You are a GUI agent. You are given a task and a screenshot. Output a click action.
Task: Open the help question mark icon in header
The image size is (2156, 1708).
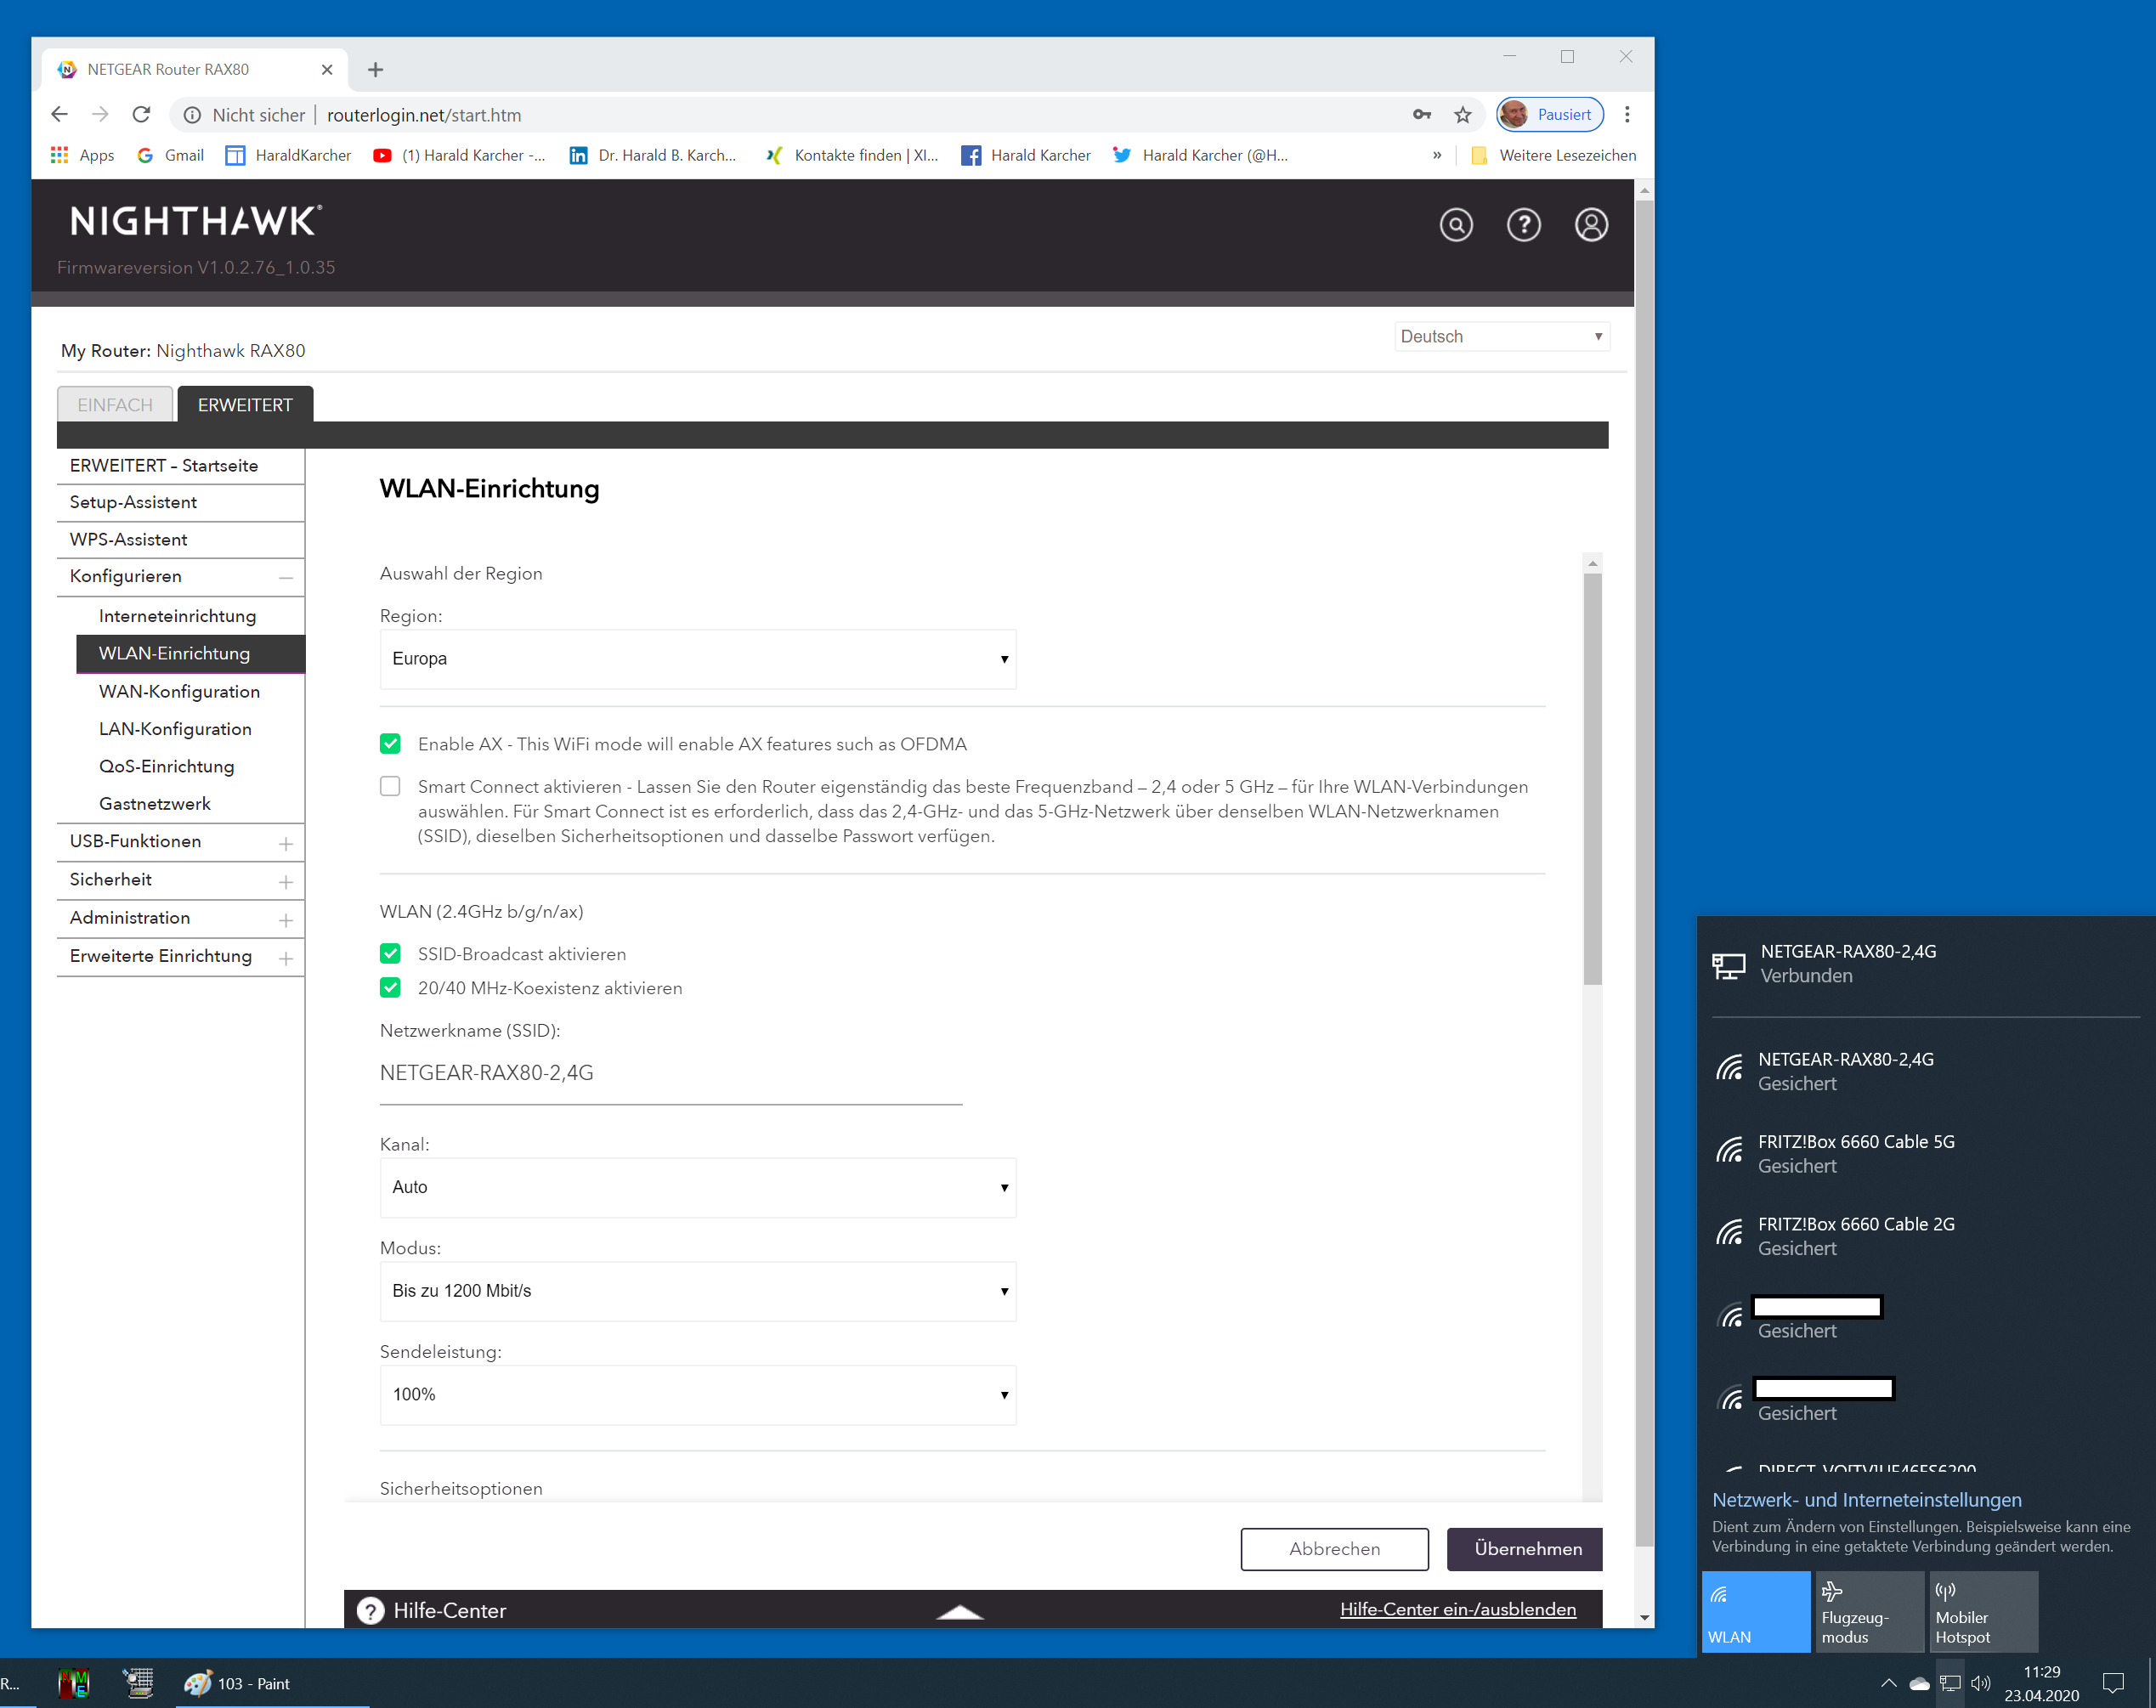pos(1522,225)
